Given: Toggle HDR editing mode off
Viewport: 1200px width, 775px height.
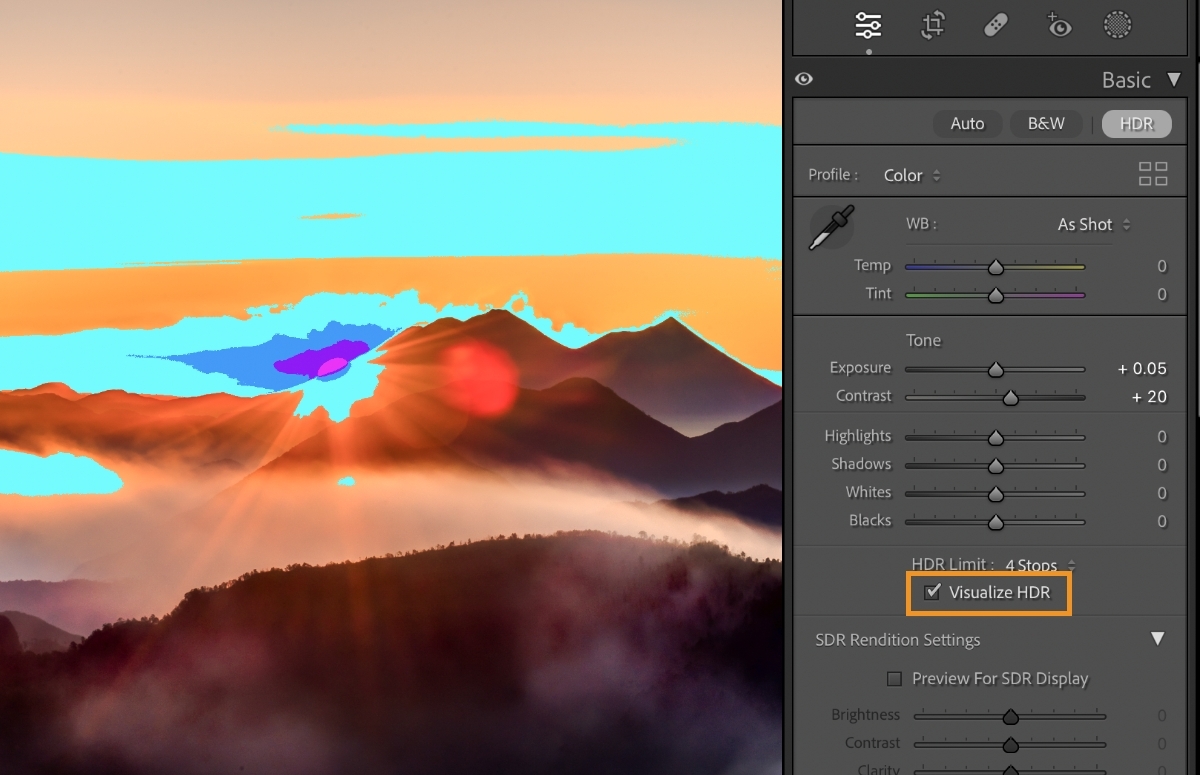Looking at the screenshot, I should tap(1136, 123).
